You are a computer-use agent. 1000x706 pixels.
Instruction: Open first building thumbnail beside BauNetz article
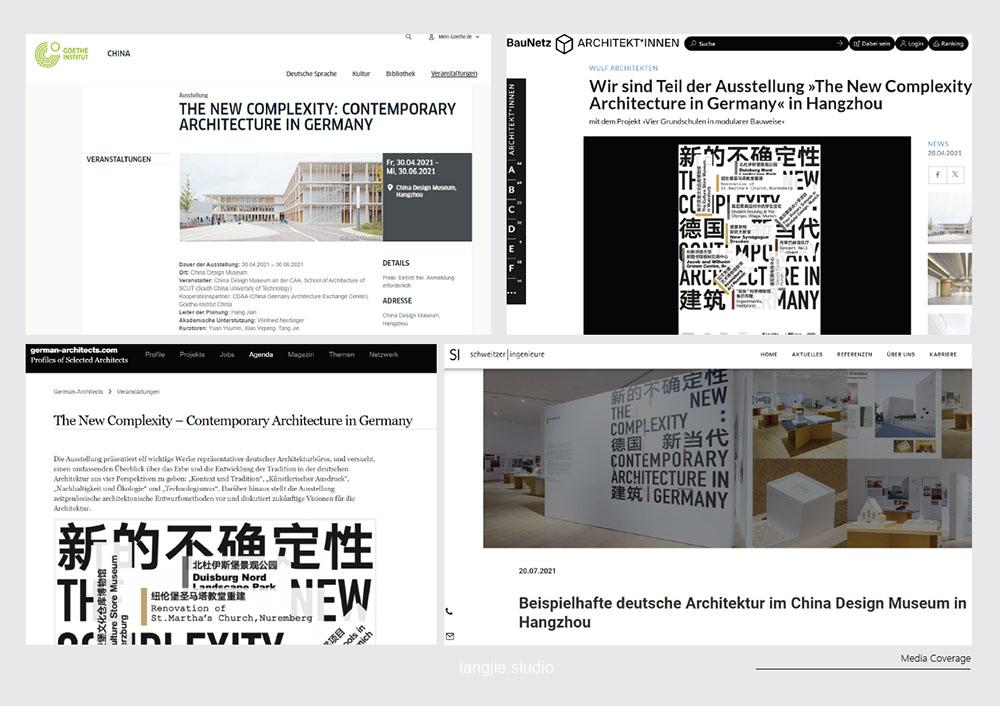(x=949, y=217)
